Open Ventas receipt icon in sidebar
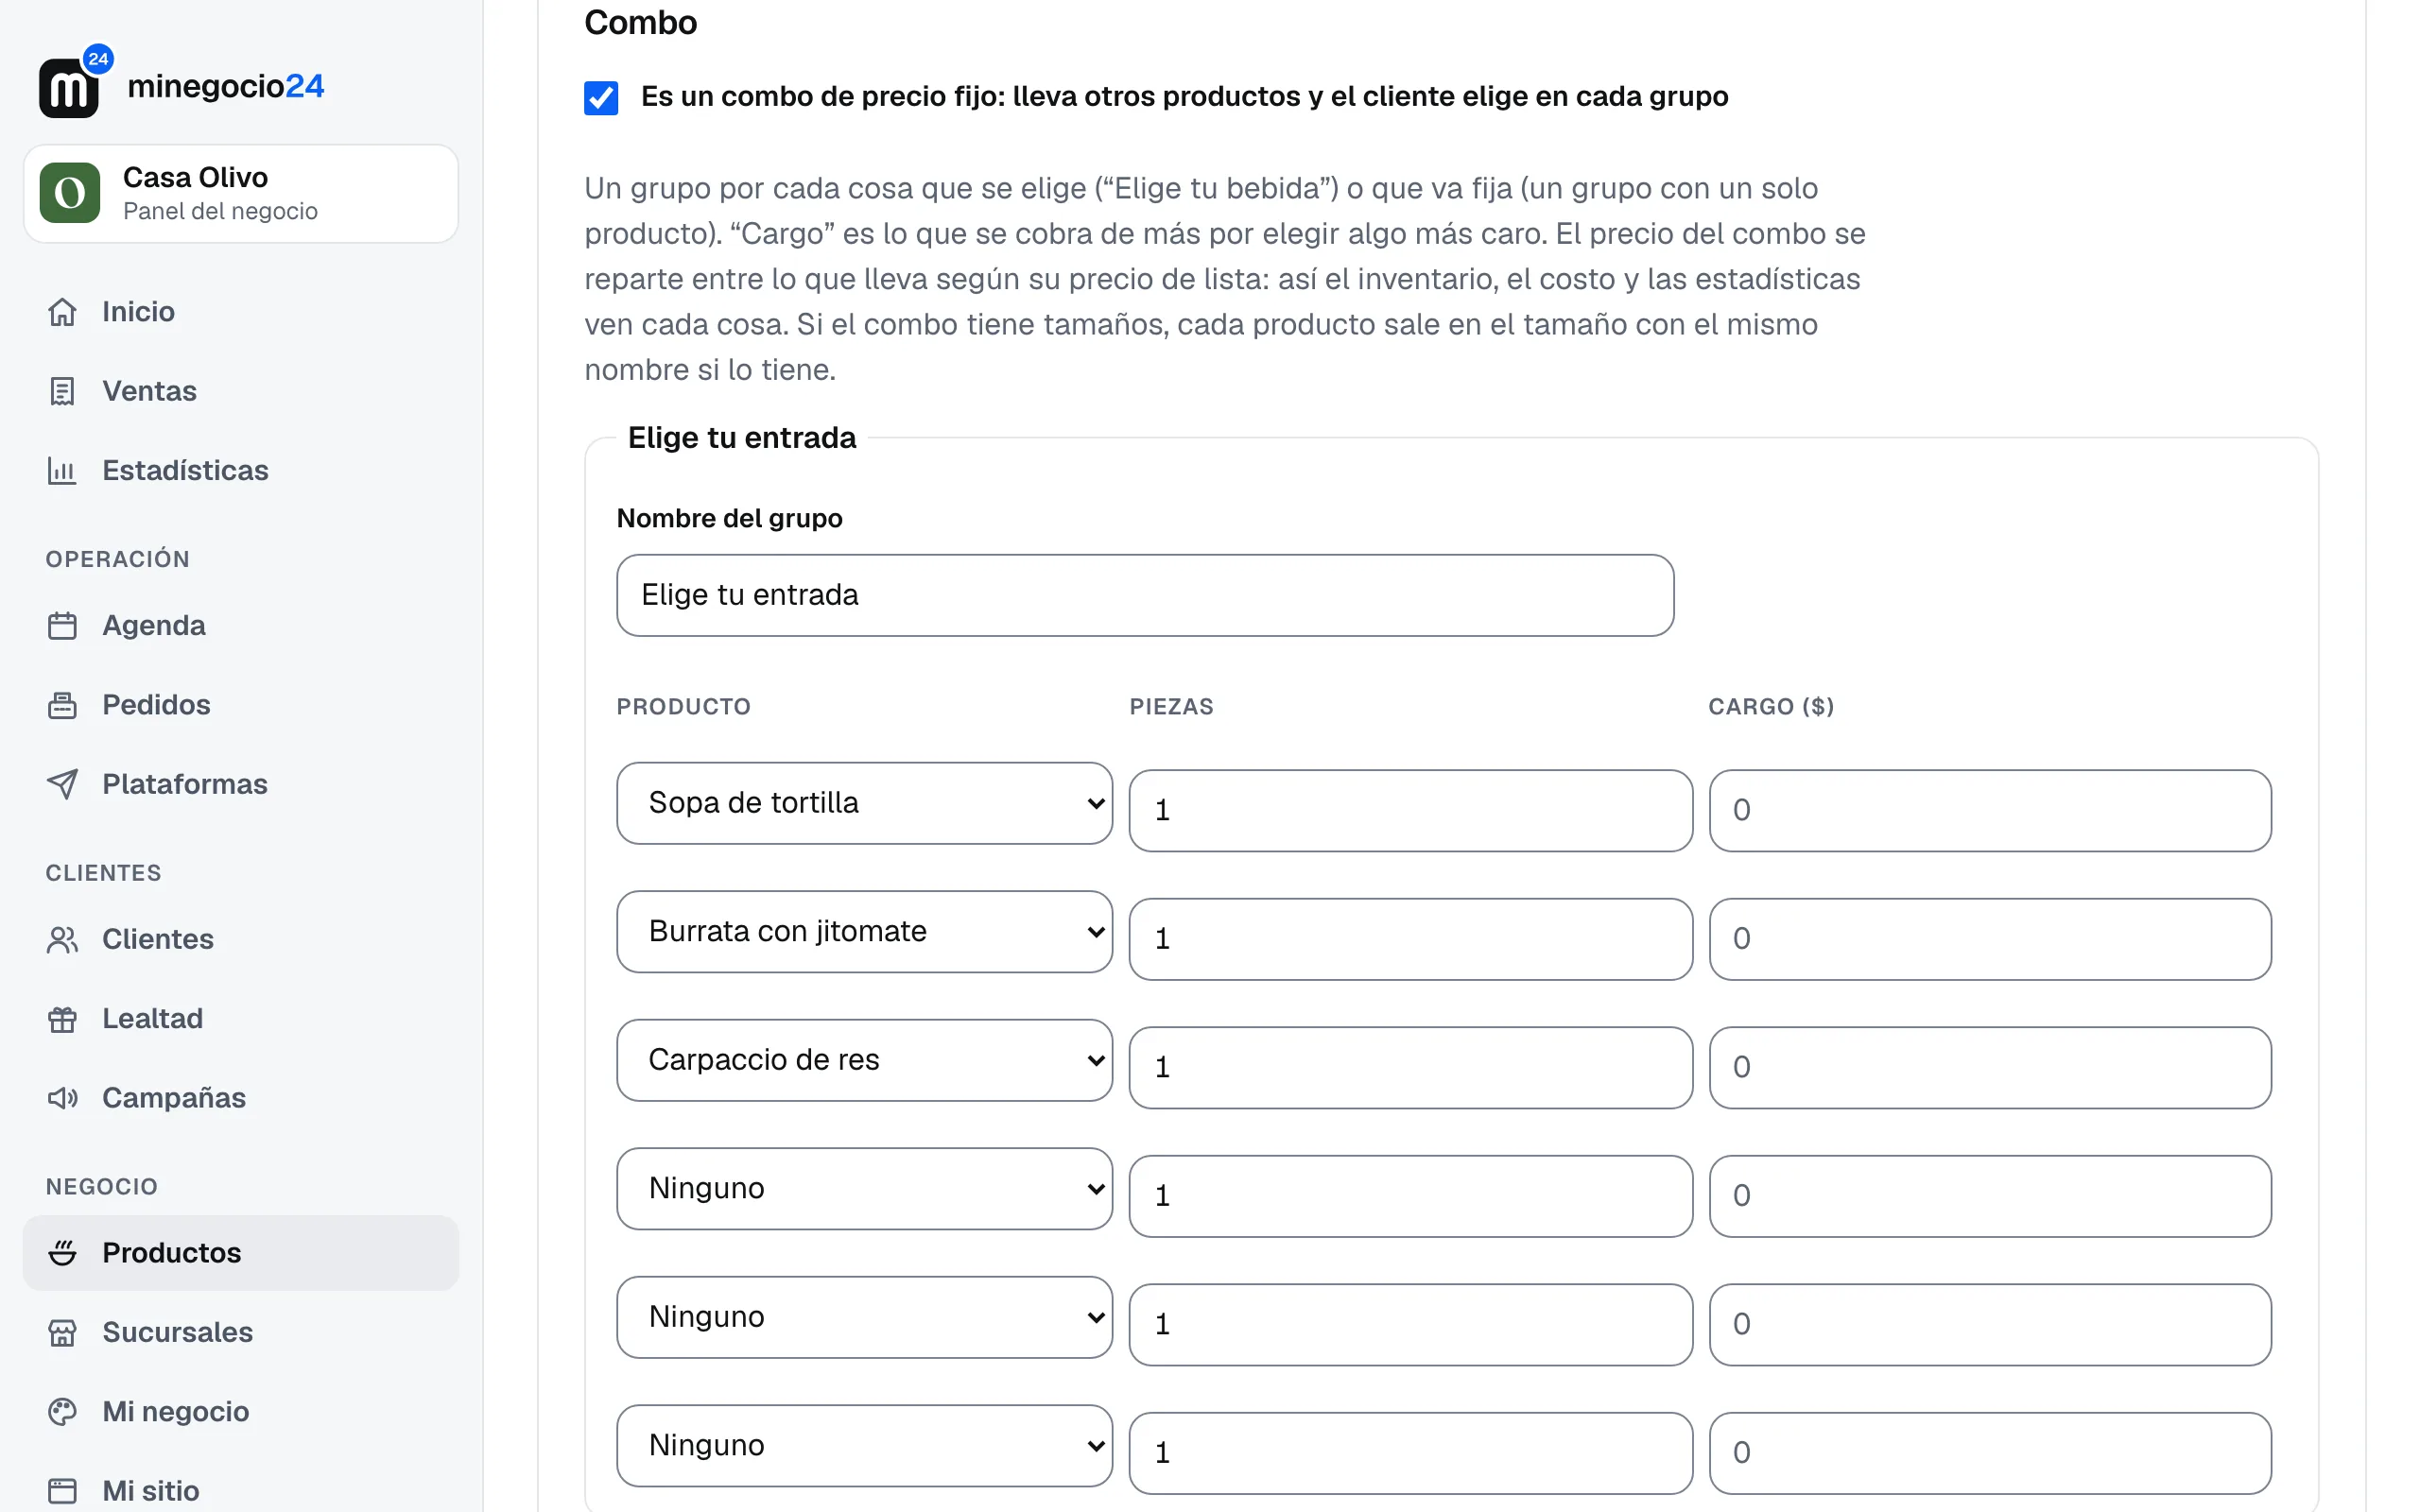 (x=62, y=391)
